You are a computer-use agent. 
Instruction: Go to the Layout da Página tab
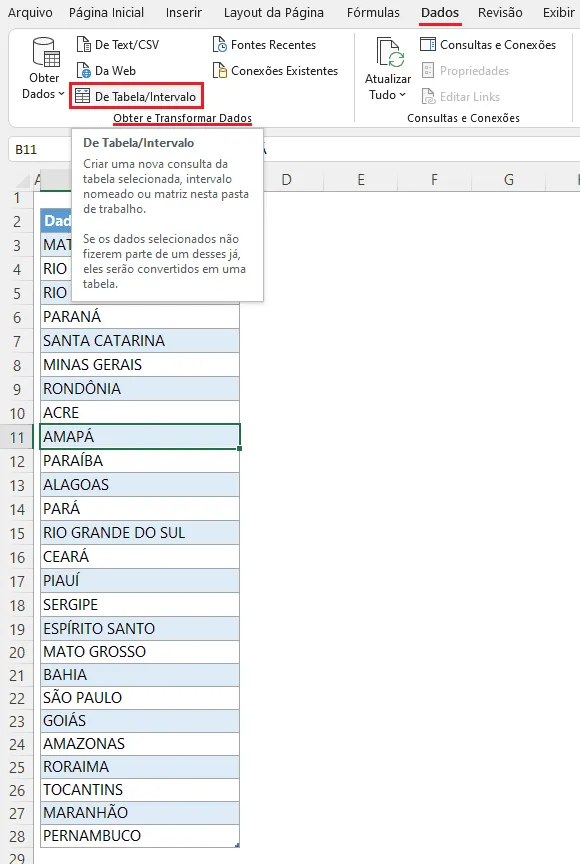point(274,13)
